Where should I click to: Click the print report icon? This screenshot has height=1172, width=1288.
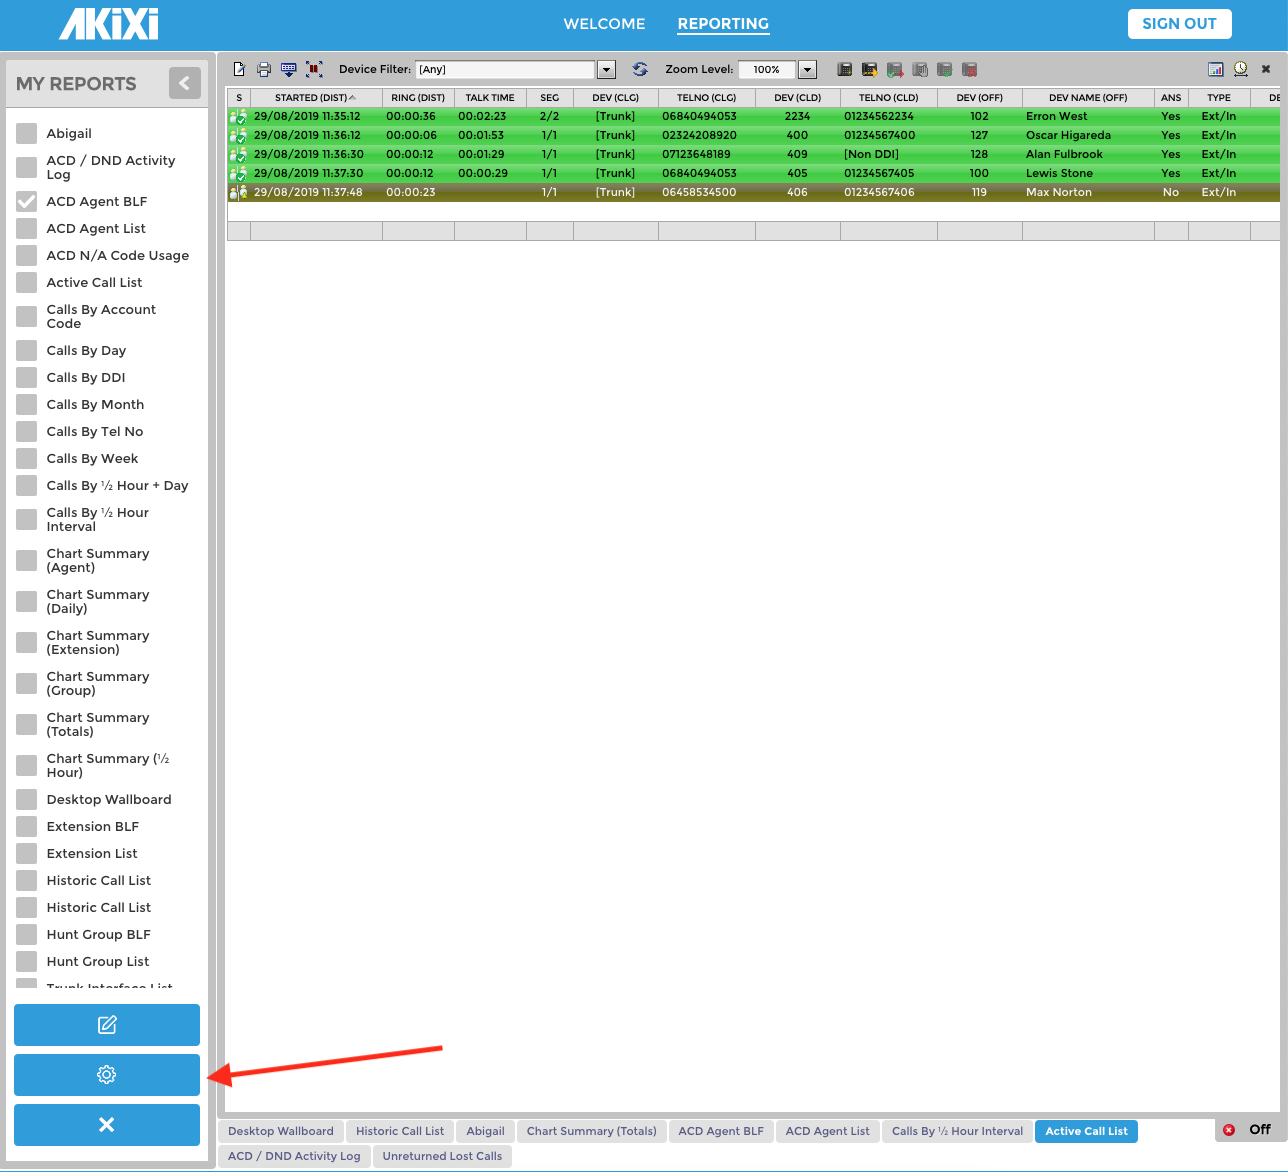tap(264, 70)
